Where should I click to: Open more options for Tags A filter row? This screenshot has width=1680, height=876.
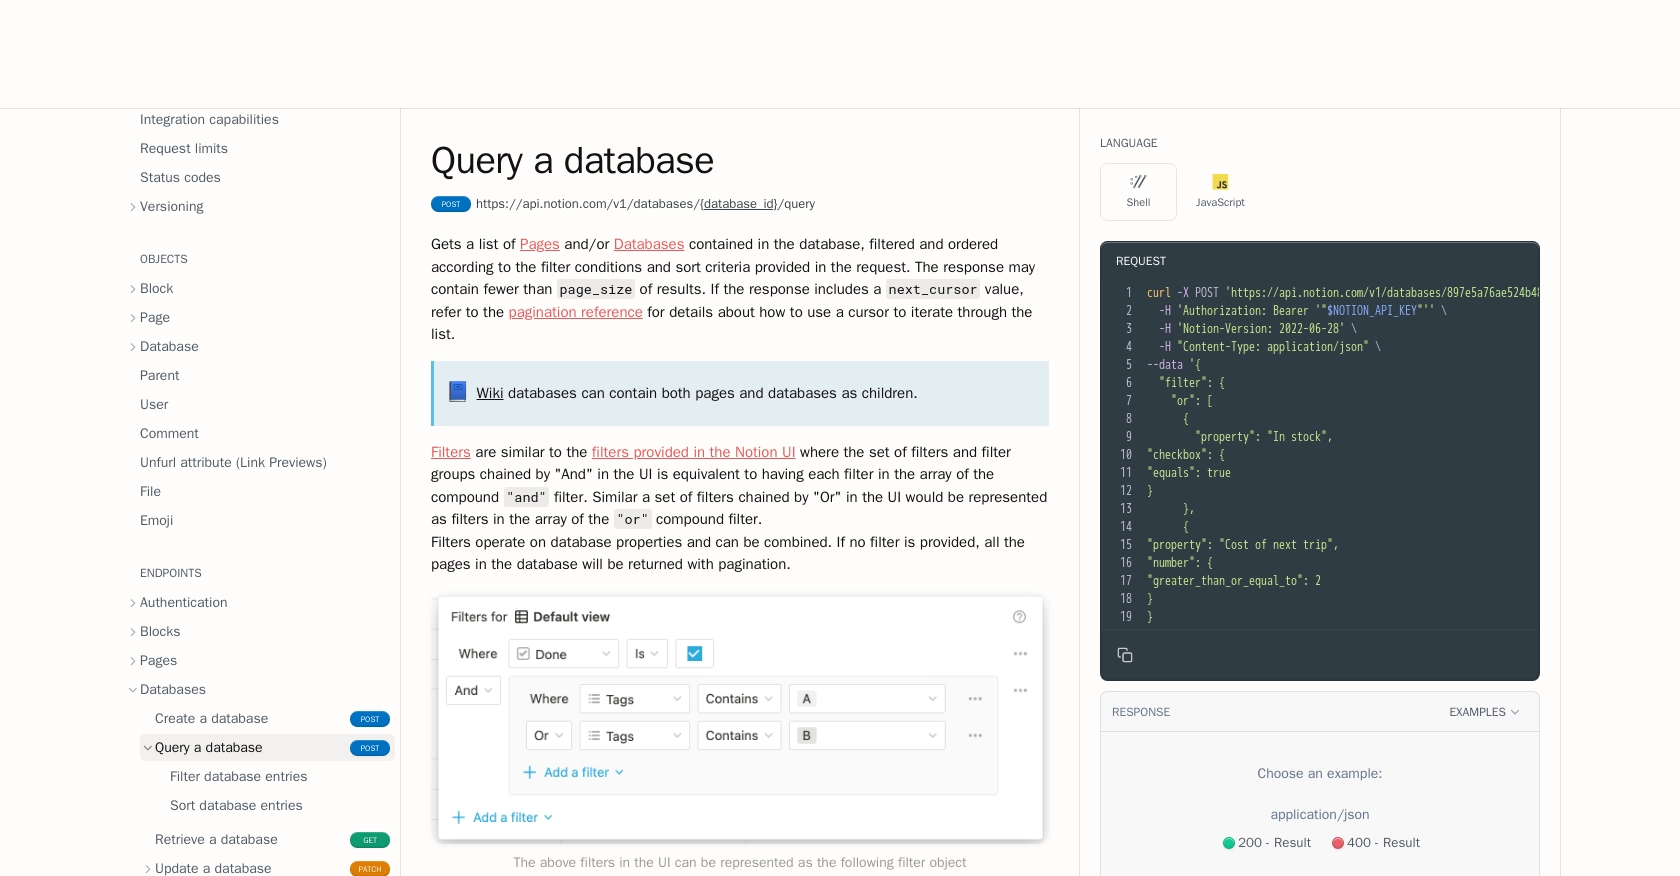tap(975, 699)
